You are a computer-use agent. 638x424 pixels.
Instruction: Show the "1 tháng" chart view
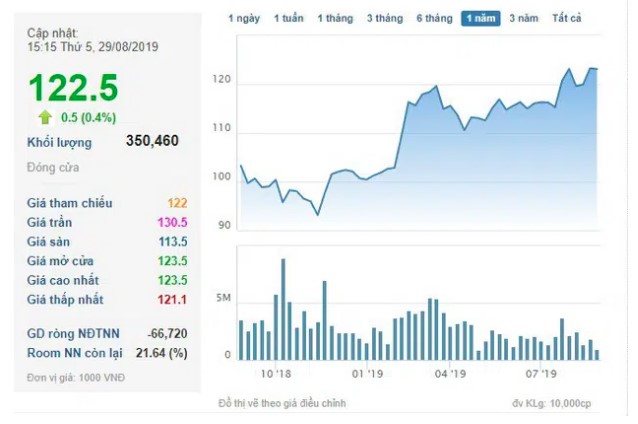(336, 19)
